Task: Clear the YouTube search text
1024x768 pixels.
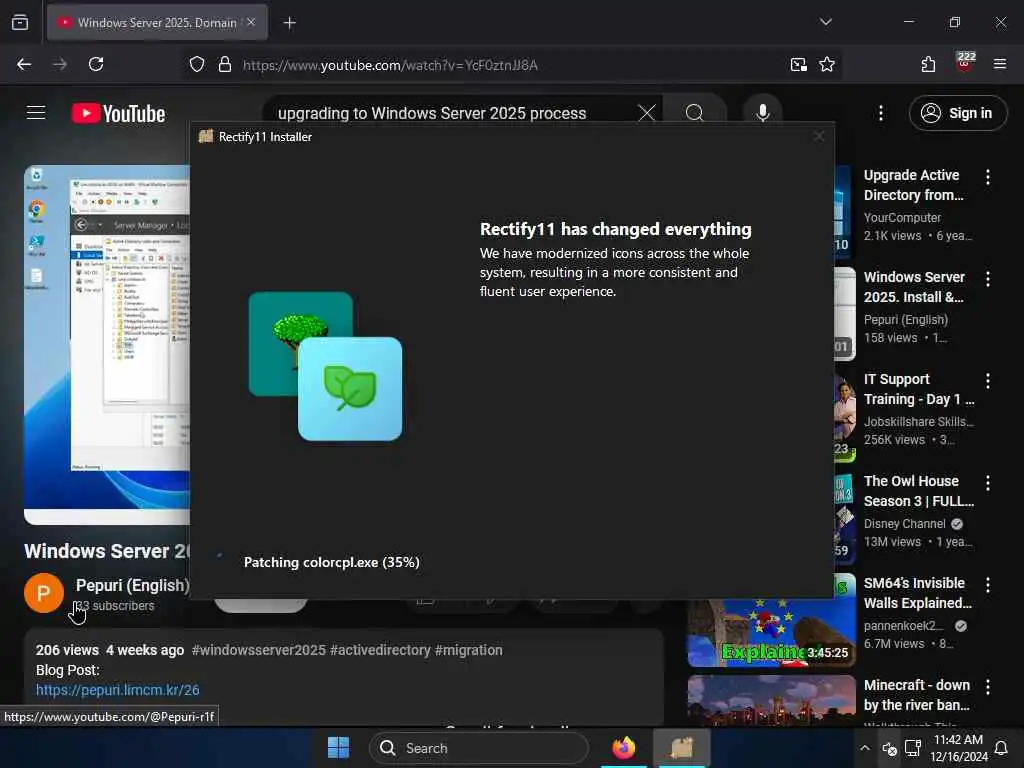Action: (647, 113)
